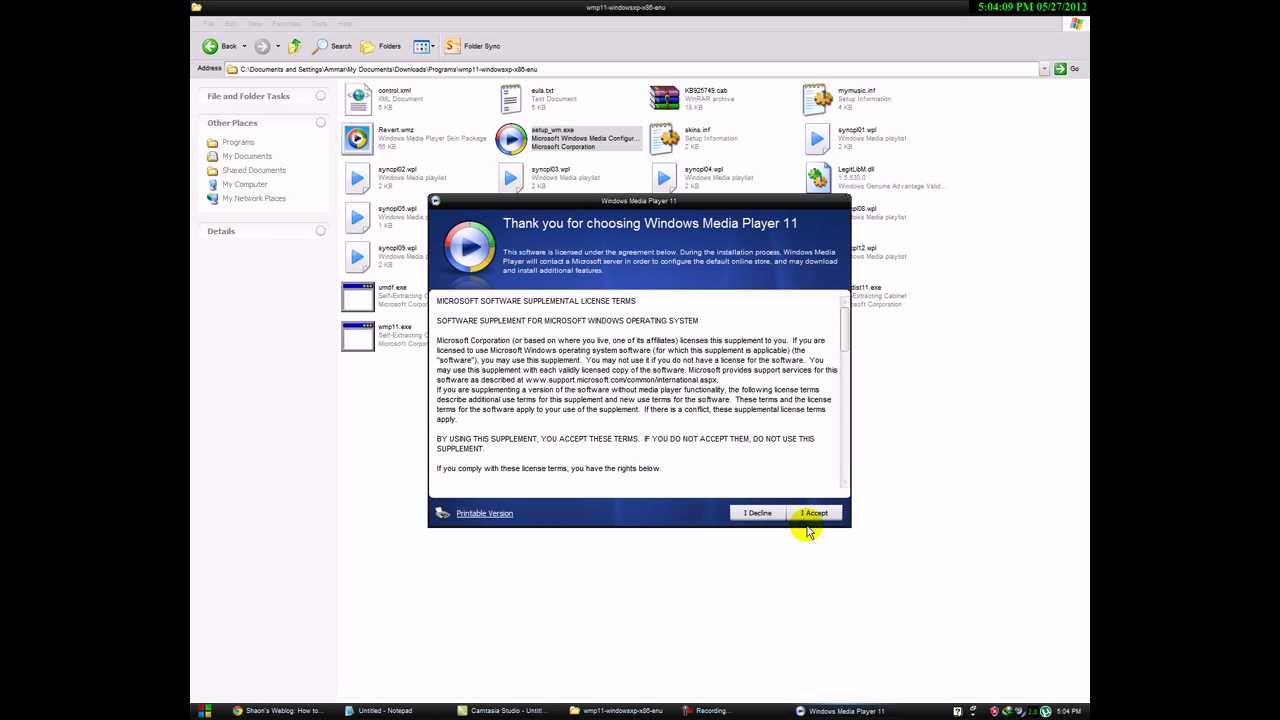Click the help question-mark tray icon
The image size is (1280, 720).
point(957,711)
